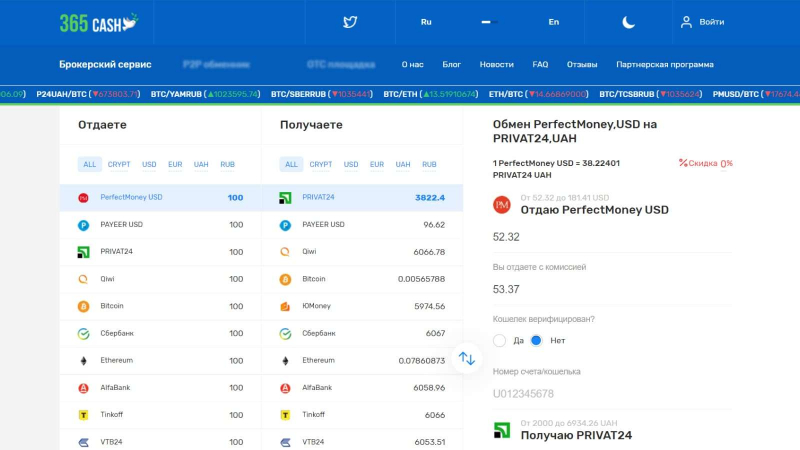Toggle dark mode with the moon icon

tap(628, 22)
